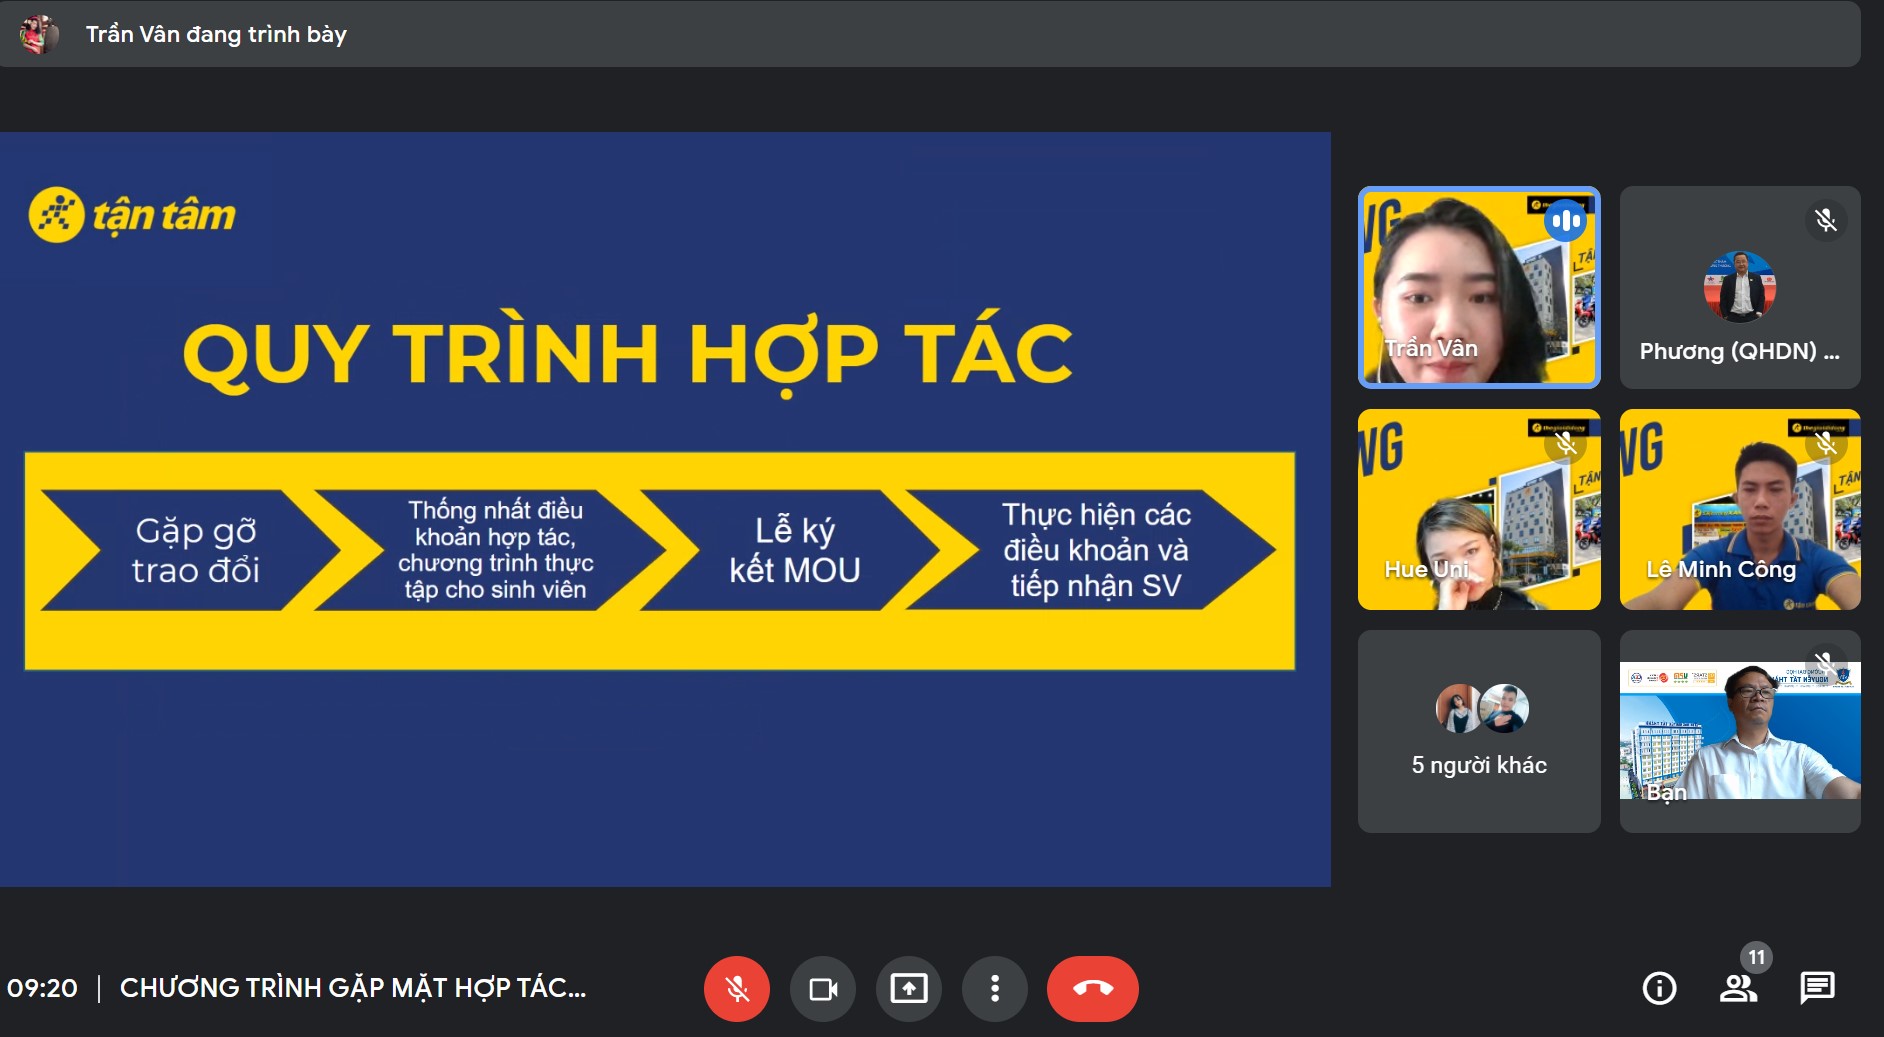
Task: Open the three-dot more options menu
Action: tap(994, 989)
